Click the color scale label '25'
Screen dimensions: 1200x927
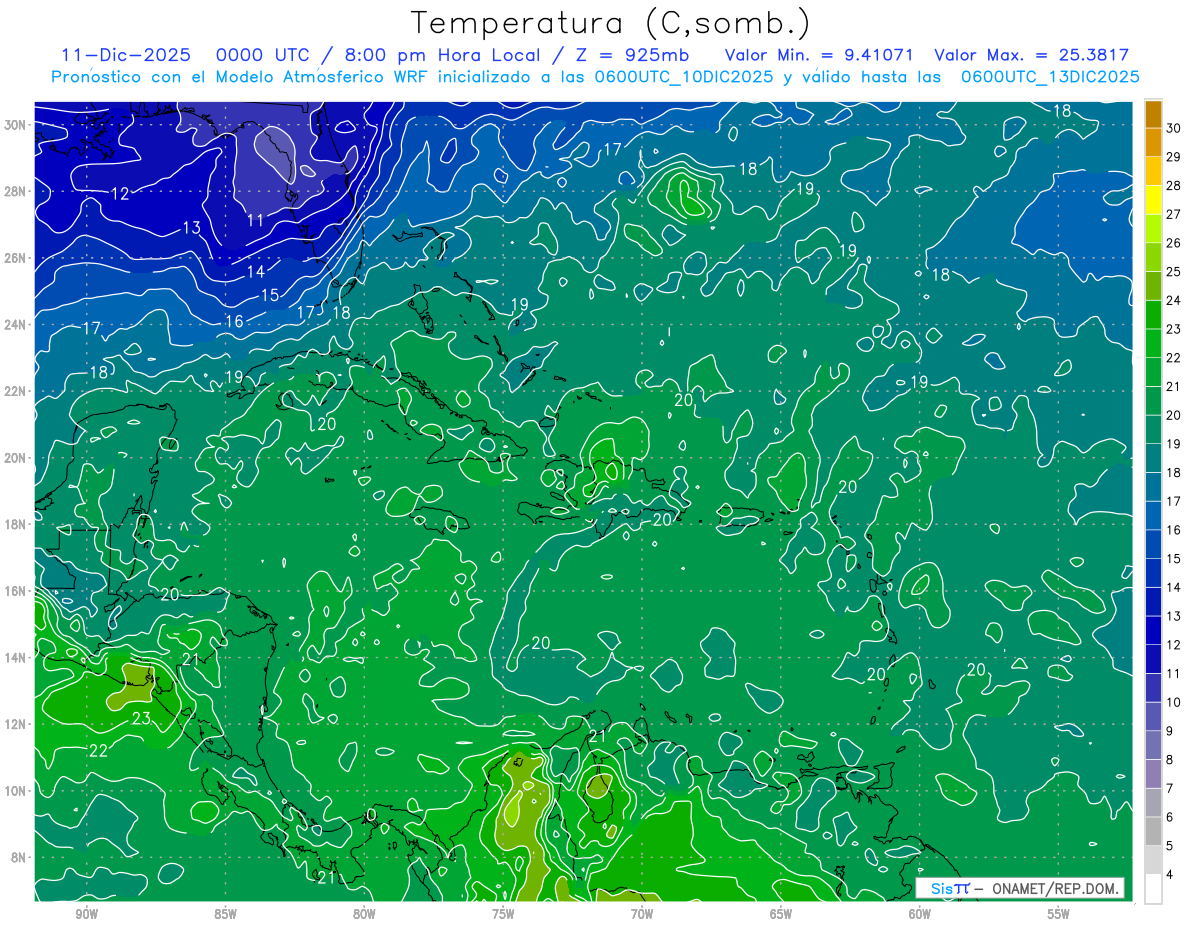click(1174, 271)
